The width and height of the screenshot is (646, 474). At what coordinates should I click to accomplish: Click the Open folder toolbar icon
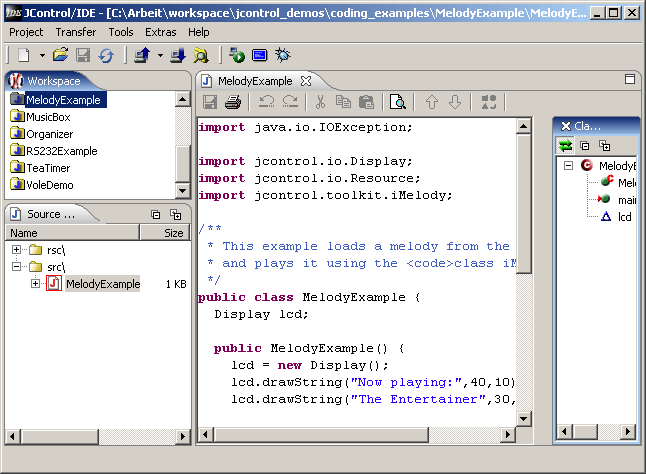click(x=61, y=55)
